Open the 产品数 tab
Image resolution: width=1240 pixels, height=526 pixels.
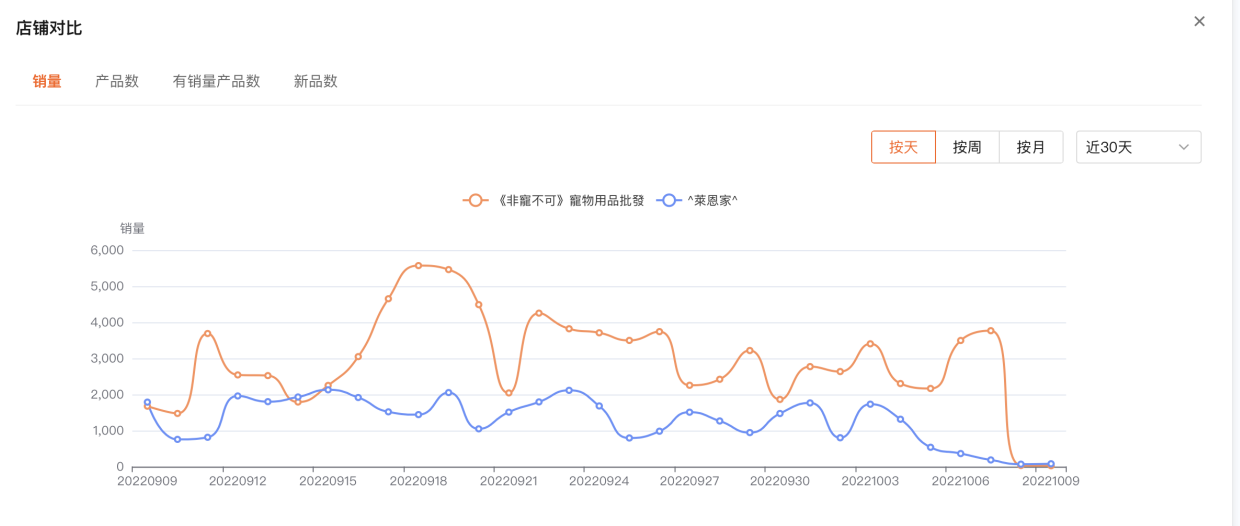click(117, 81)
